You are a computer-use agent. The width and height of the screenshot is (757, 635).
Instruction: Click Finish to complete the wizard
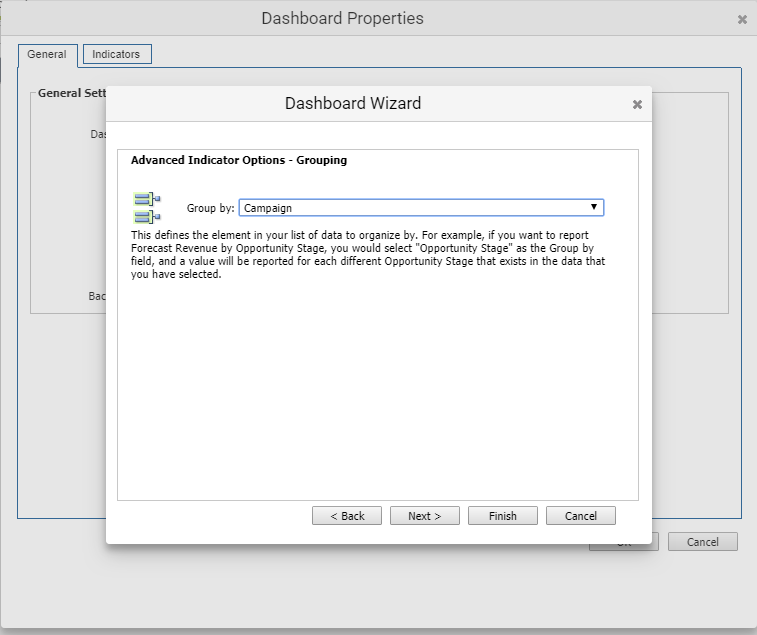[x=502, y=516]
